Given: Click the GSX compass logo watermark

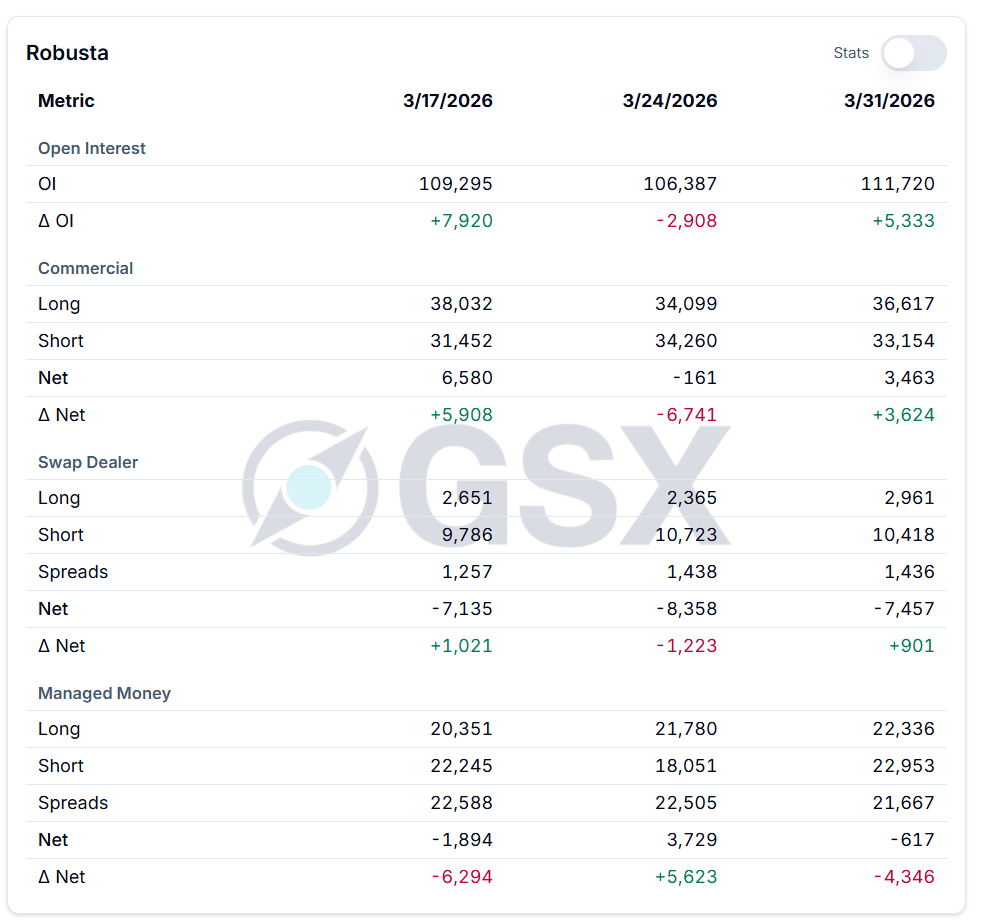Looking at the screenshot, I should (310, 487).
